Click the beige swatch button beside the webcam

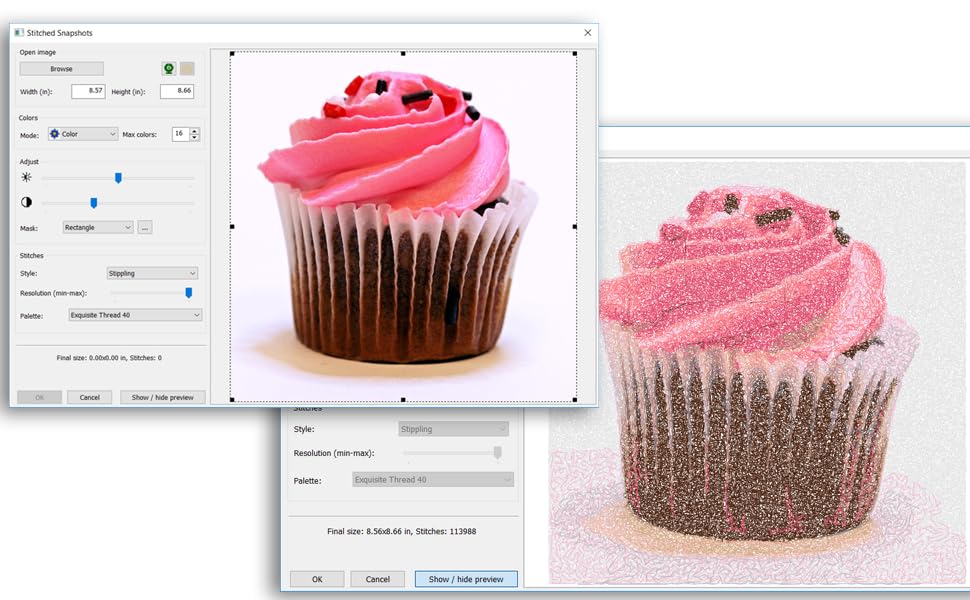click(187, 69)
